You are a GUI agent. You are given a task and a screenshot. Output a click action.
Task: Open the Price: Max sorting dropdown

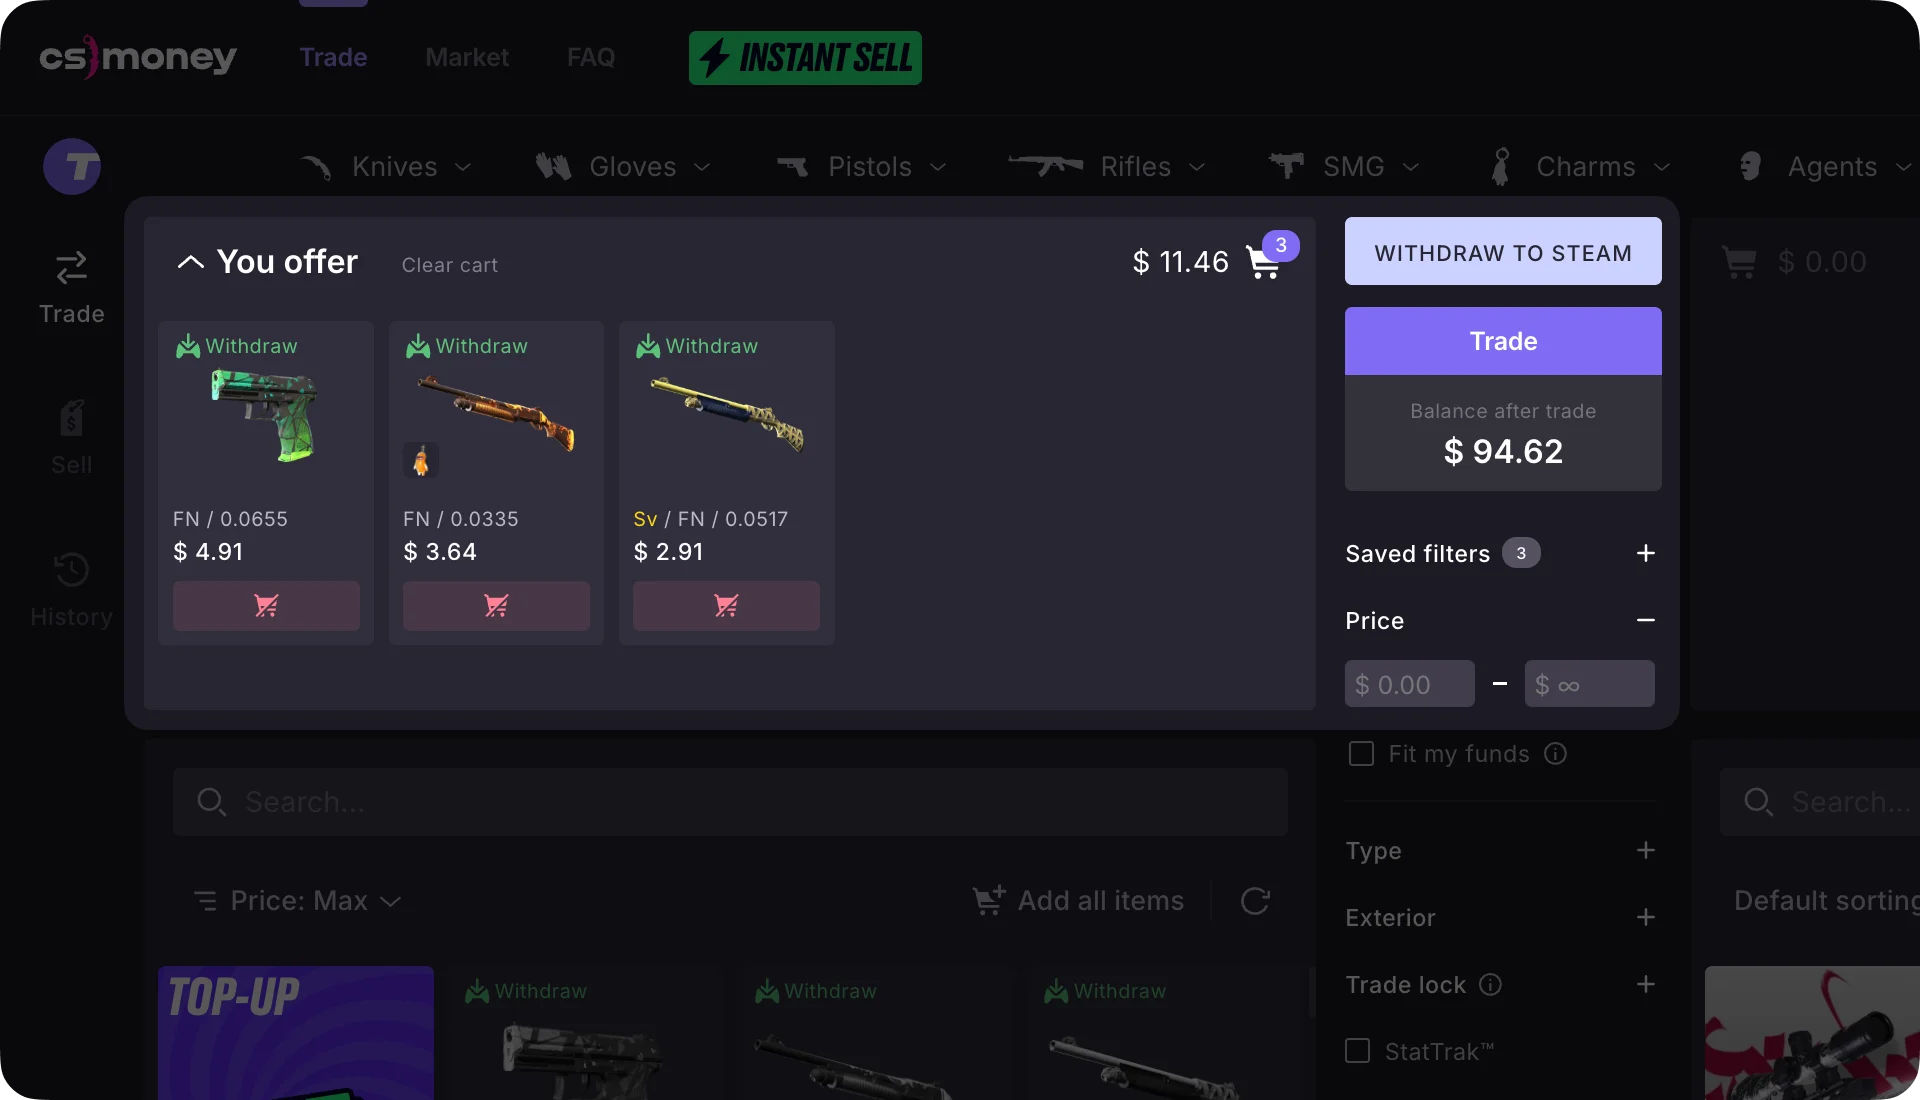(298, 901)
